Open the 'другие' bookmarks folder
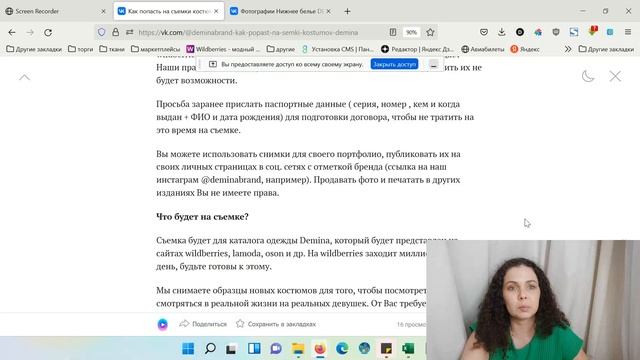This screenshot has height=360, width=640. 281,49
